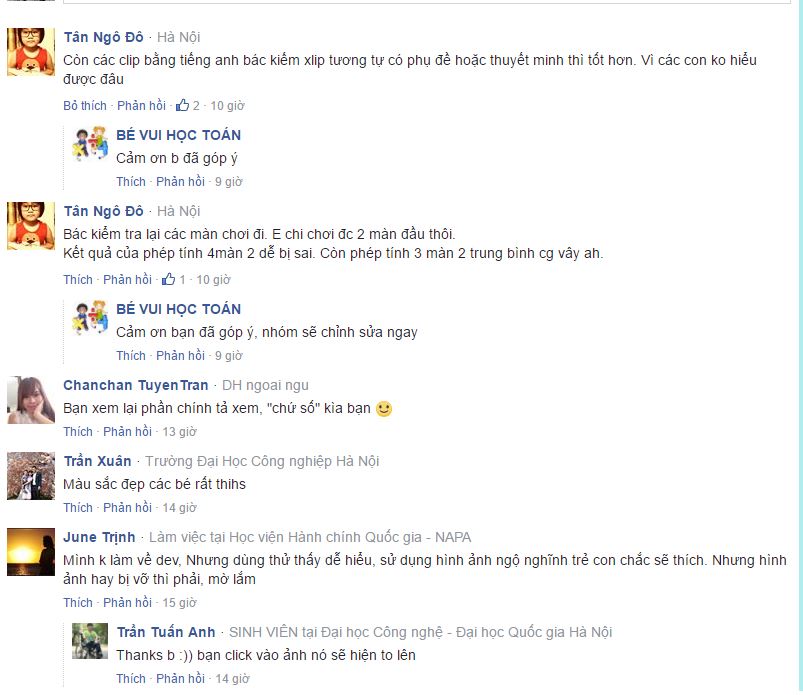Open the Chanchan TuyenTran profile name link
Viewport: 803px width, 695px height.
(136, 385)
